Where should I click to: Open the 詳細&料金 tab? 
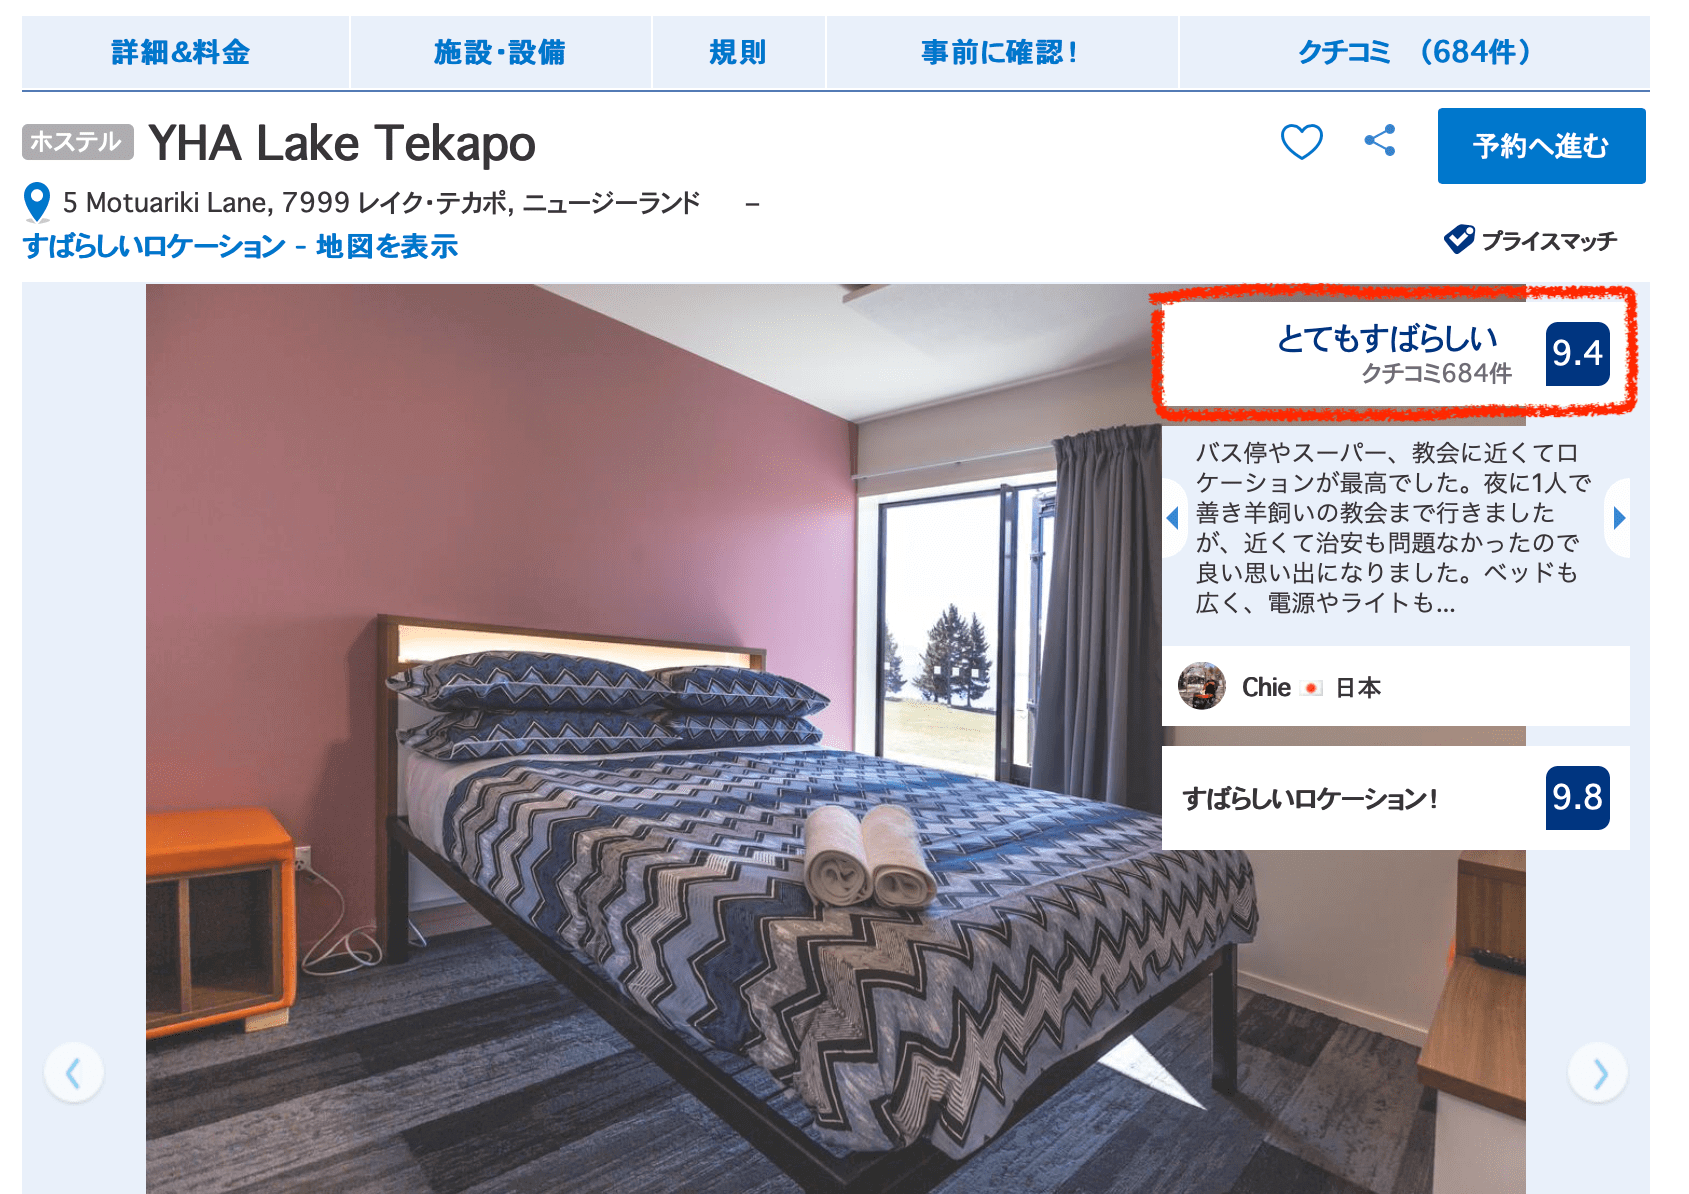pyautogui.click(x=181, y=52)
